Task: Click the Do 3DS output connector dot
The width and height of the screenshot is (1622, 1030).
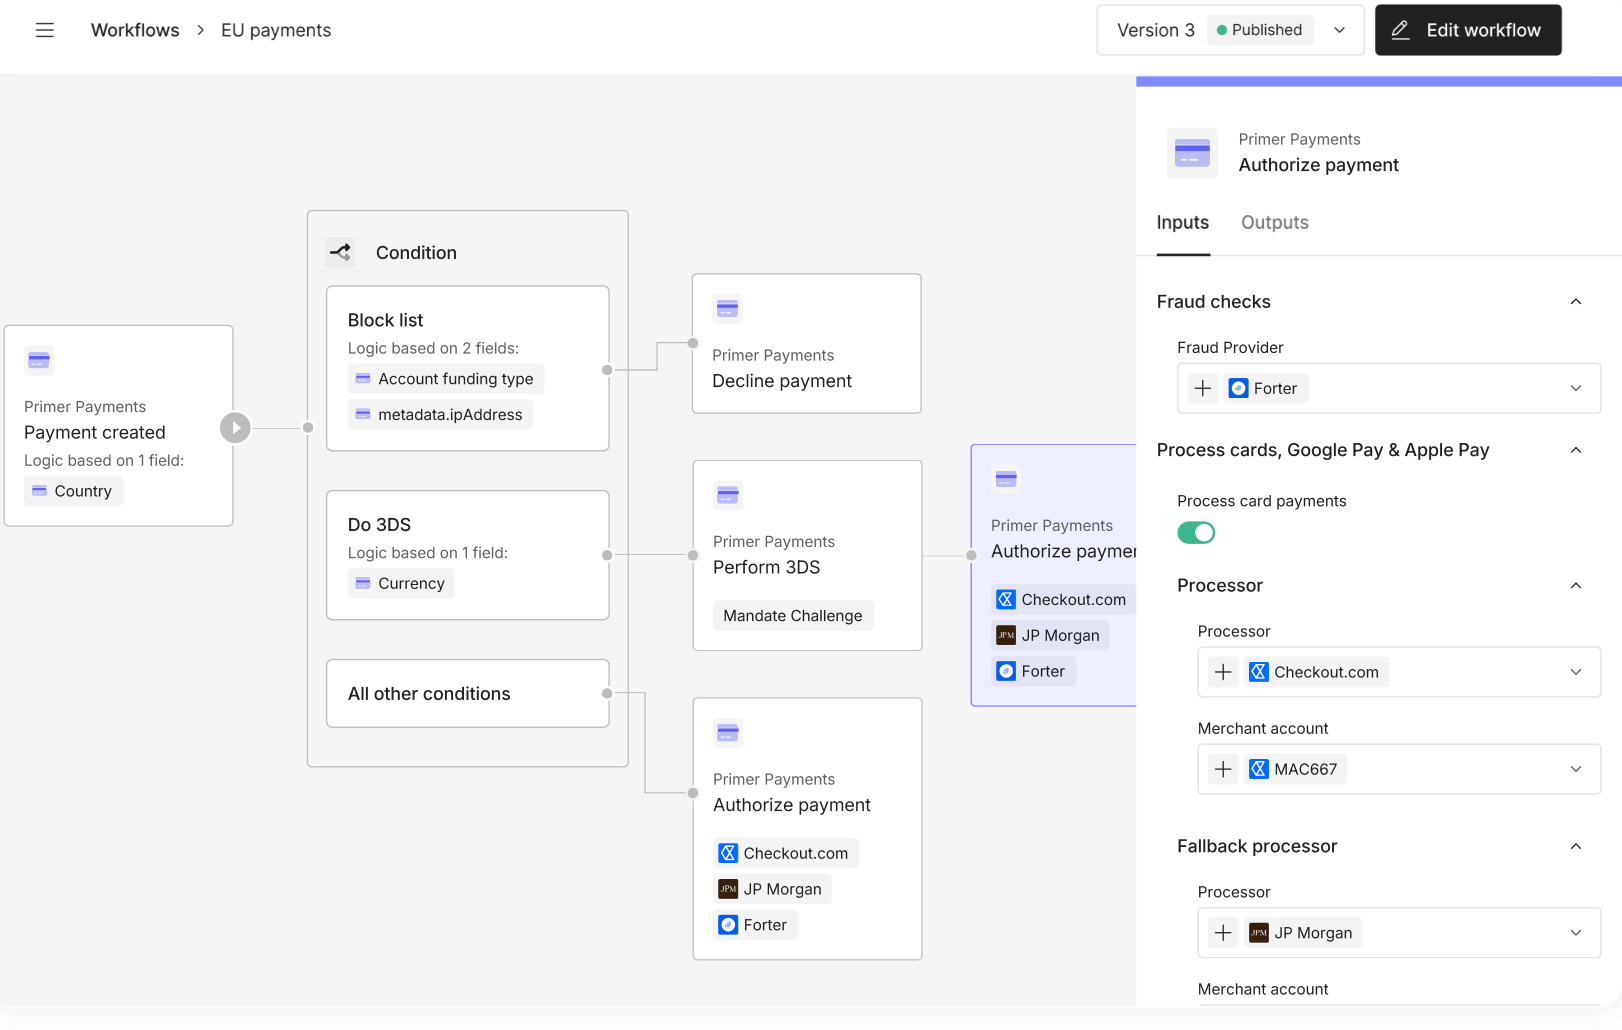Action: (607, 555)
